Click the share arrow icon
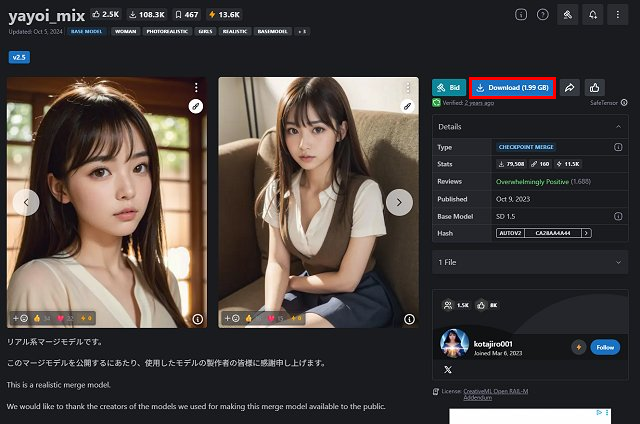This screenshot has width=640, height=424. 570,88
